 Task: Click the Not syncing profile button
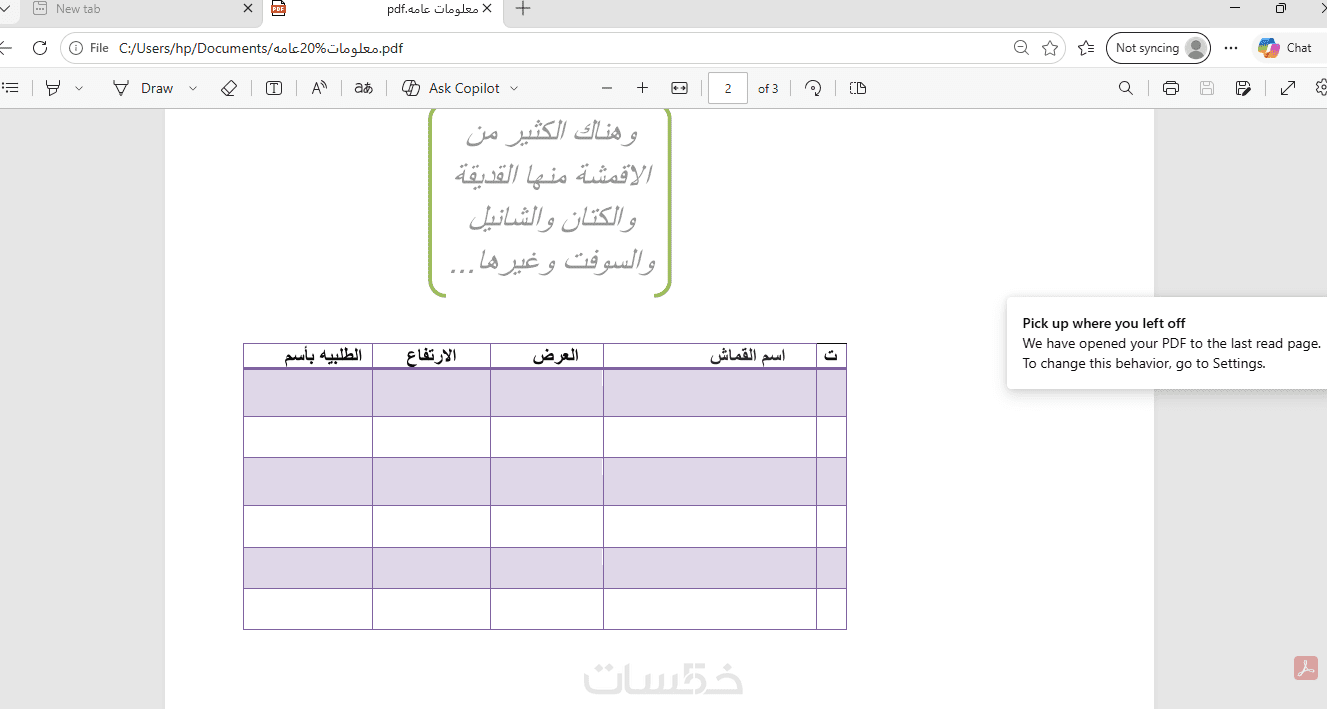click(x=1158, y=47)
